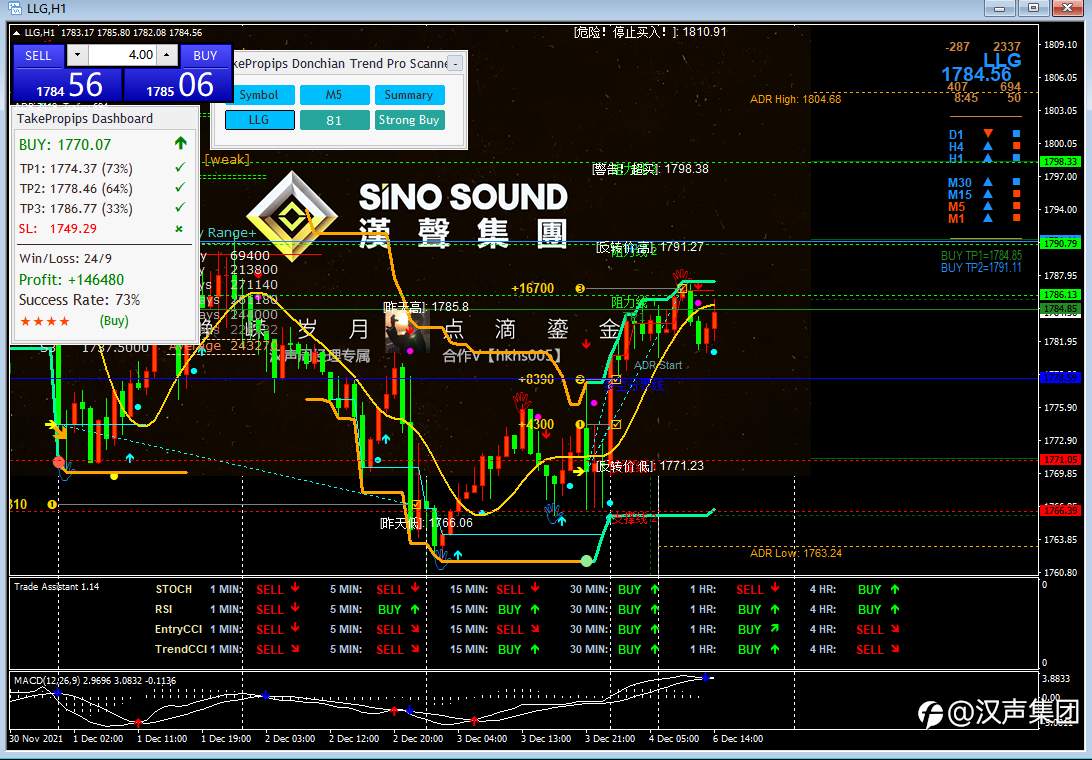Click the red arrow beside STOCH 1 HR SELL
This screenshot has width=1092, height=760.
tap(775, 589)
